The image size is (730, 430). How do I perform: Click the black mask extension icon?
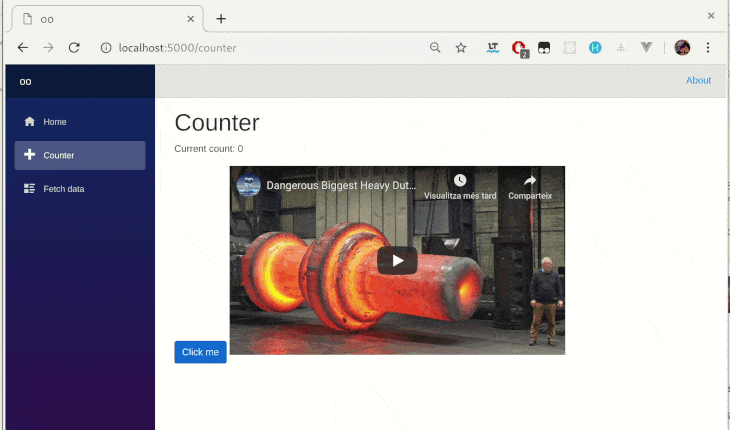544,47
